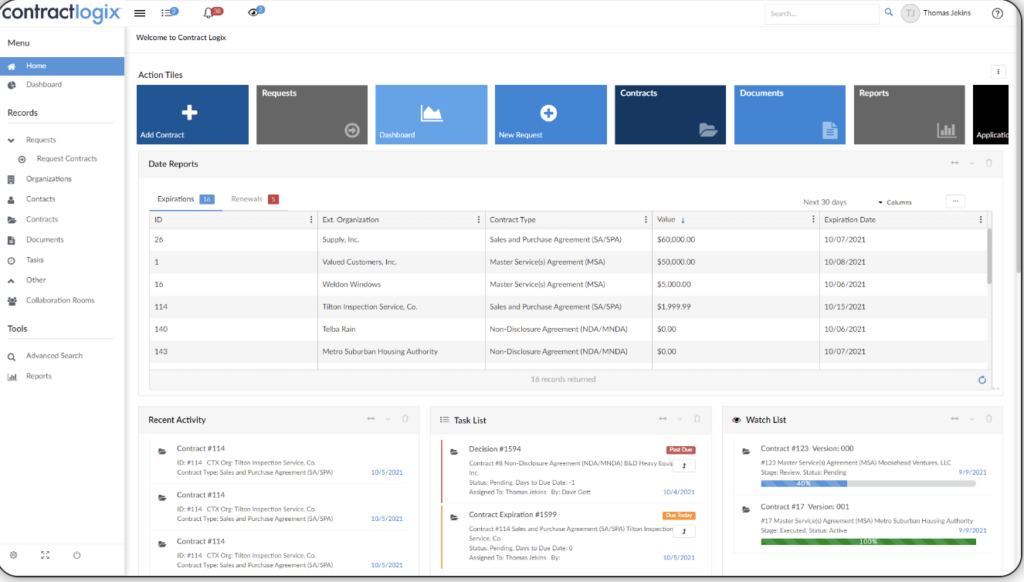The image size is (1024, 582).
Task: Click the Add Contract action tile
Action: tap(193, 114)
